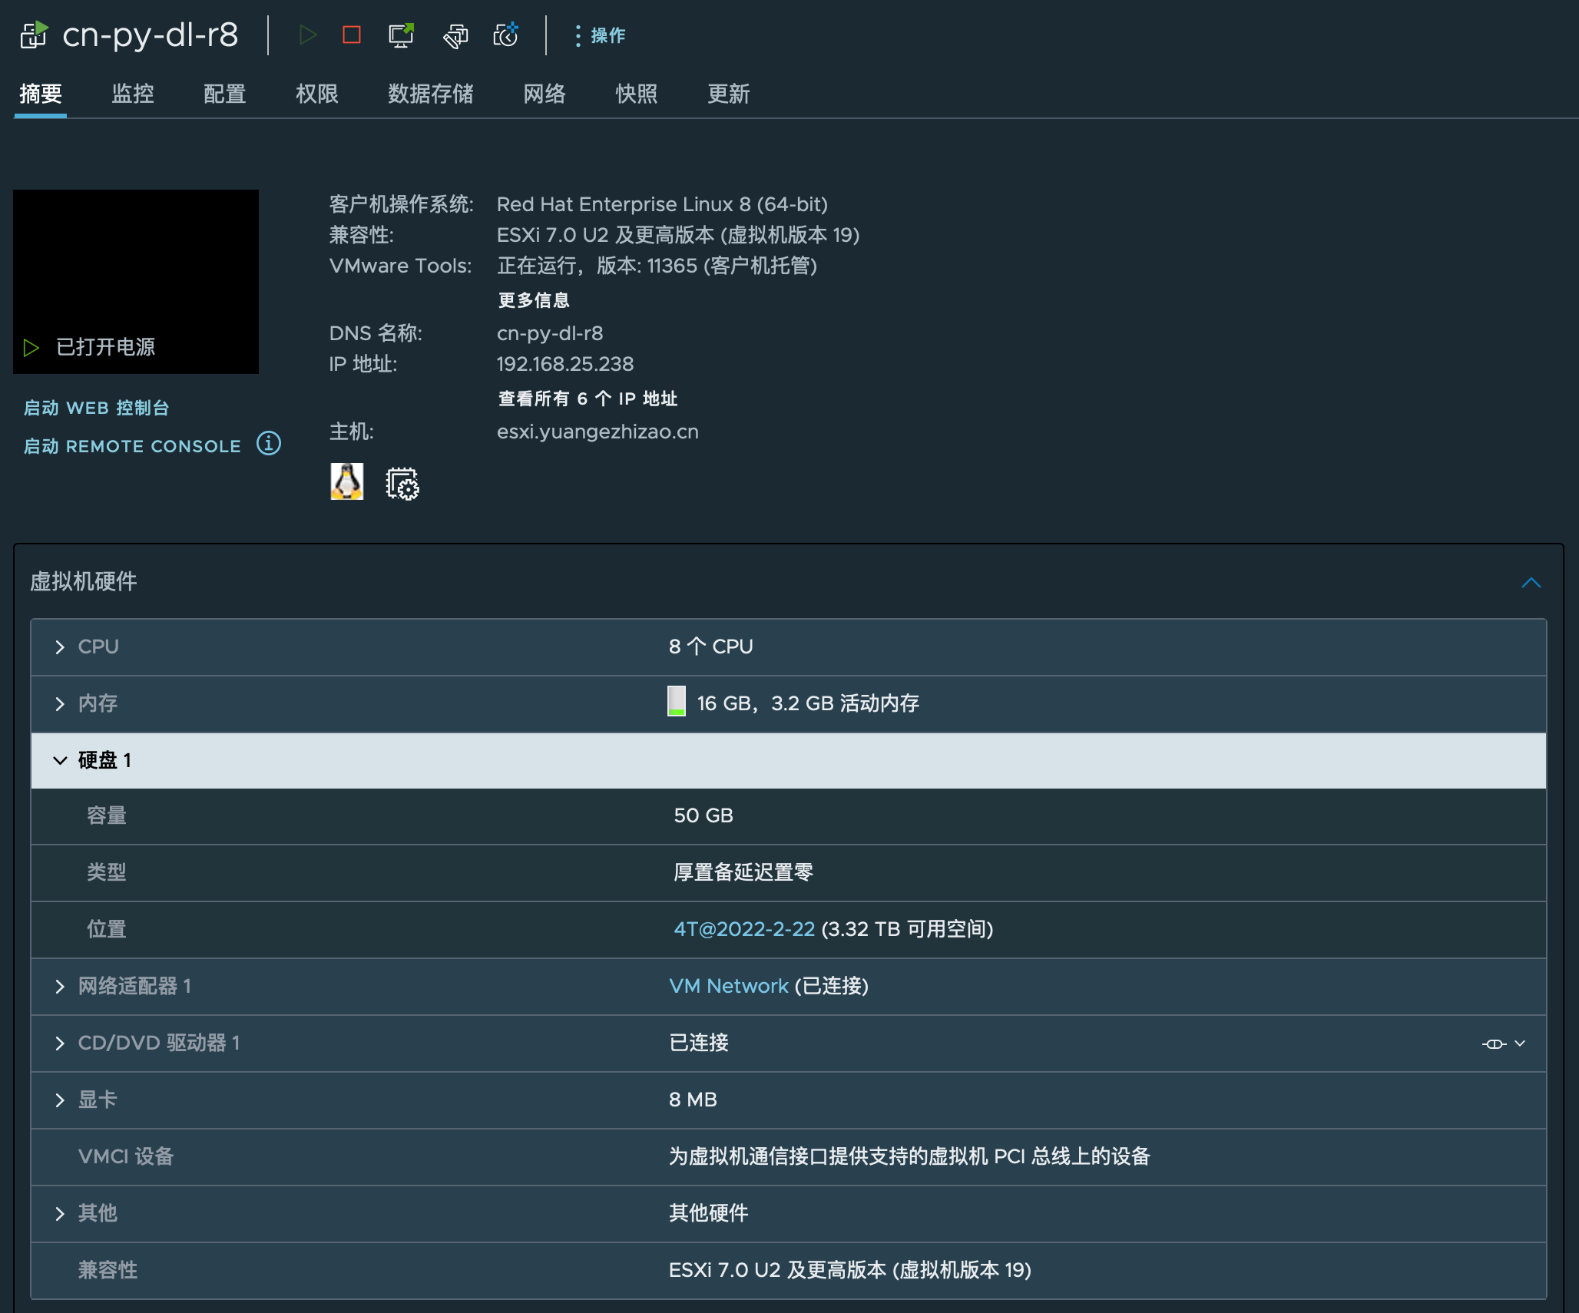Open the 更新 tab
Viewport: 1579px width, 1313px height.
click(729, 94)
